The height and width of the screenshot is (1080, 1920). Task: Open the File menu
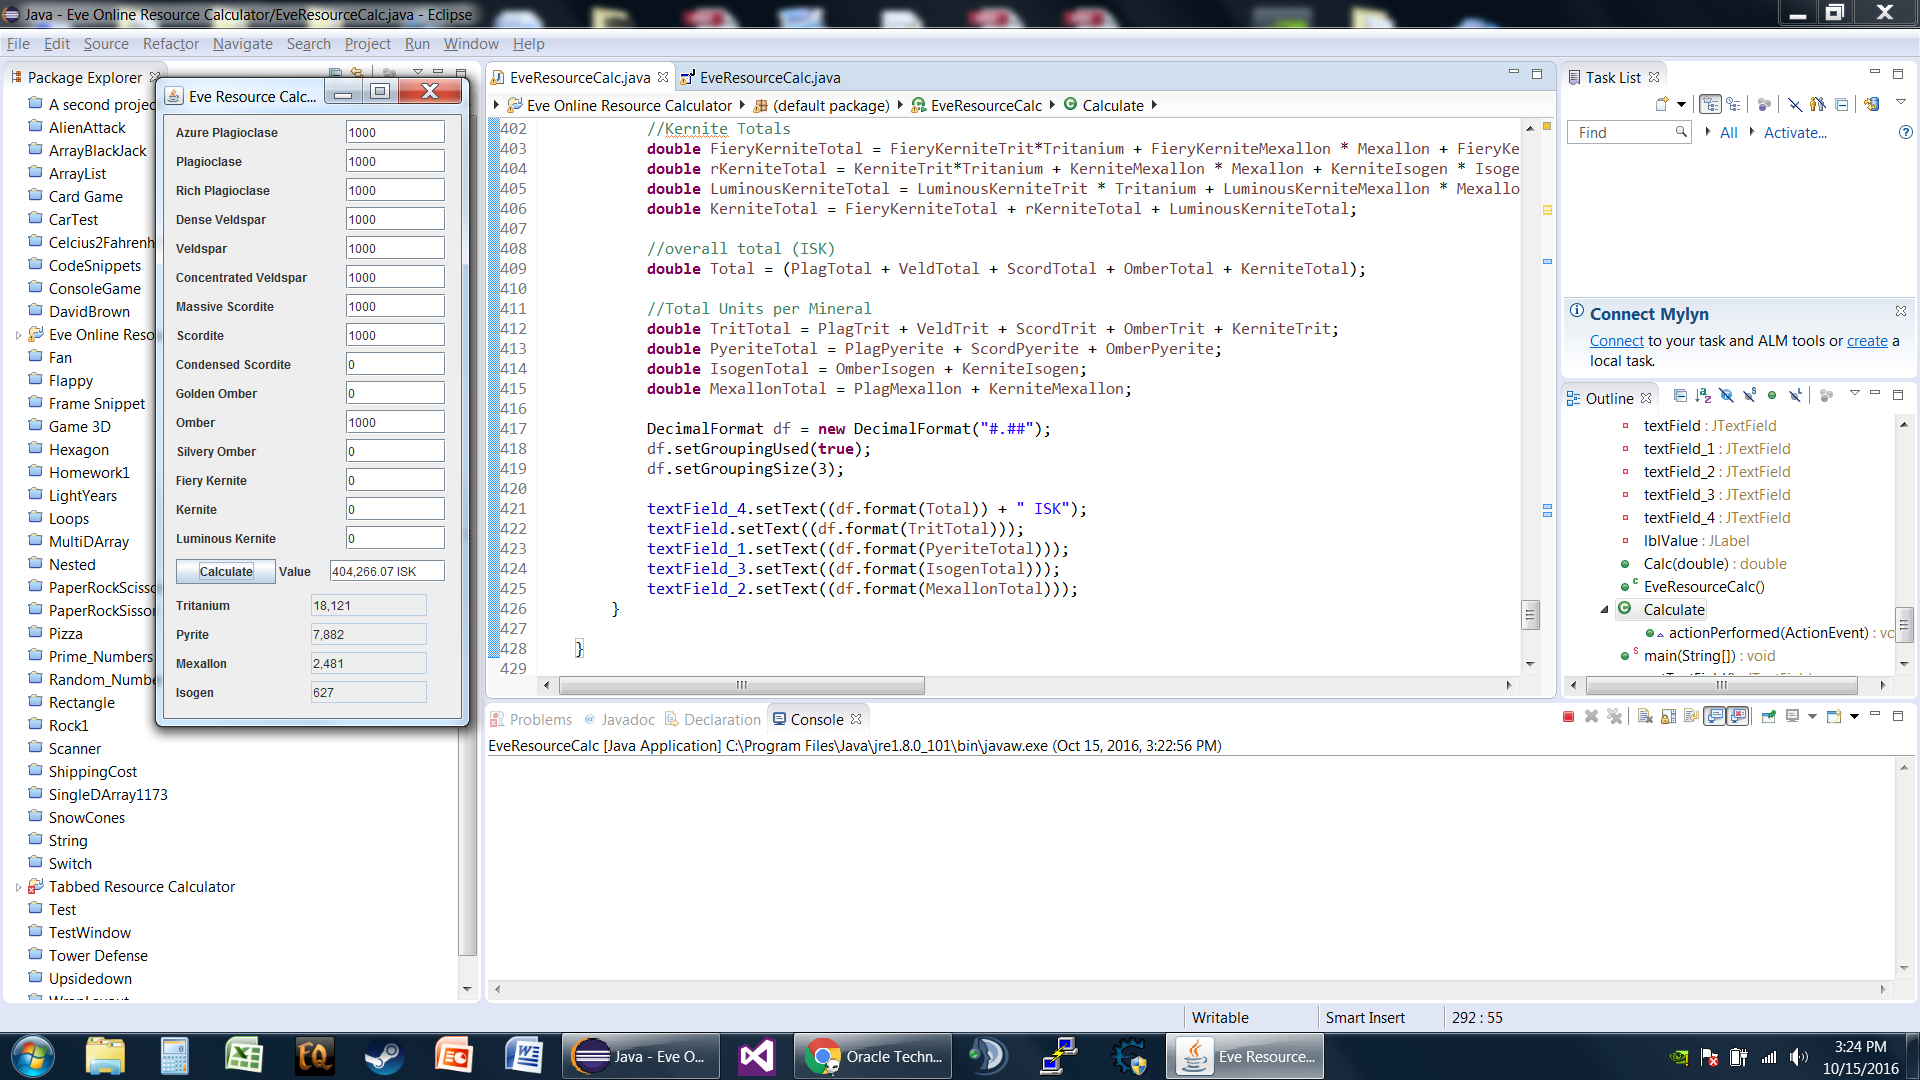coord(18,44)
